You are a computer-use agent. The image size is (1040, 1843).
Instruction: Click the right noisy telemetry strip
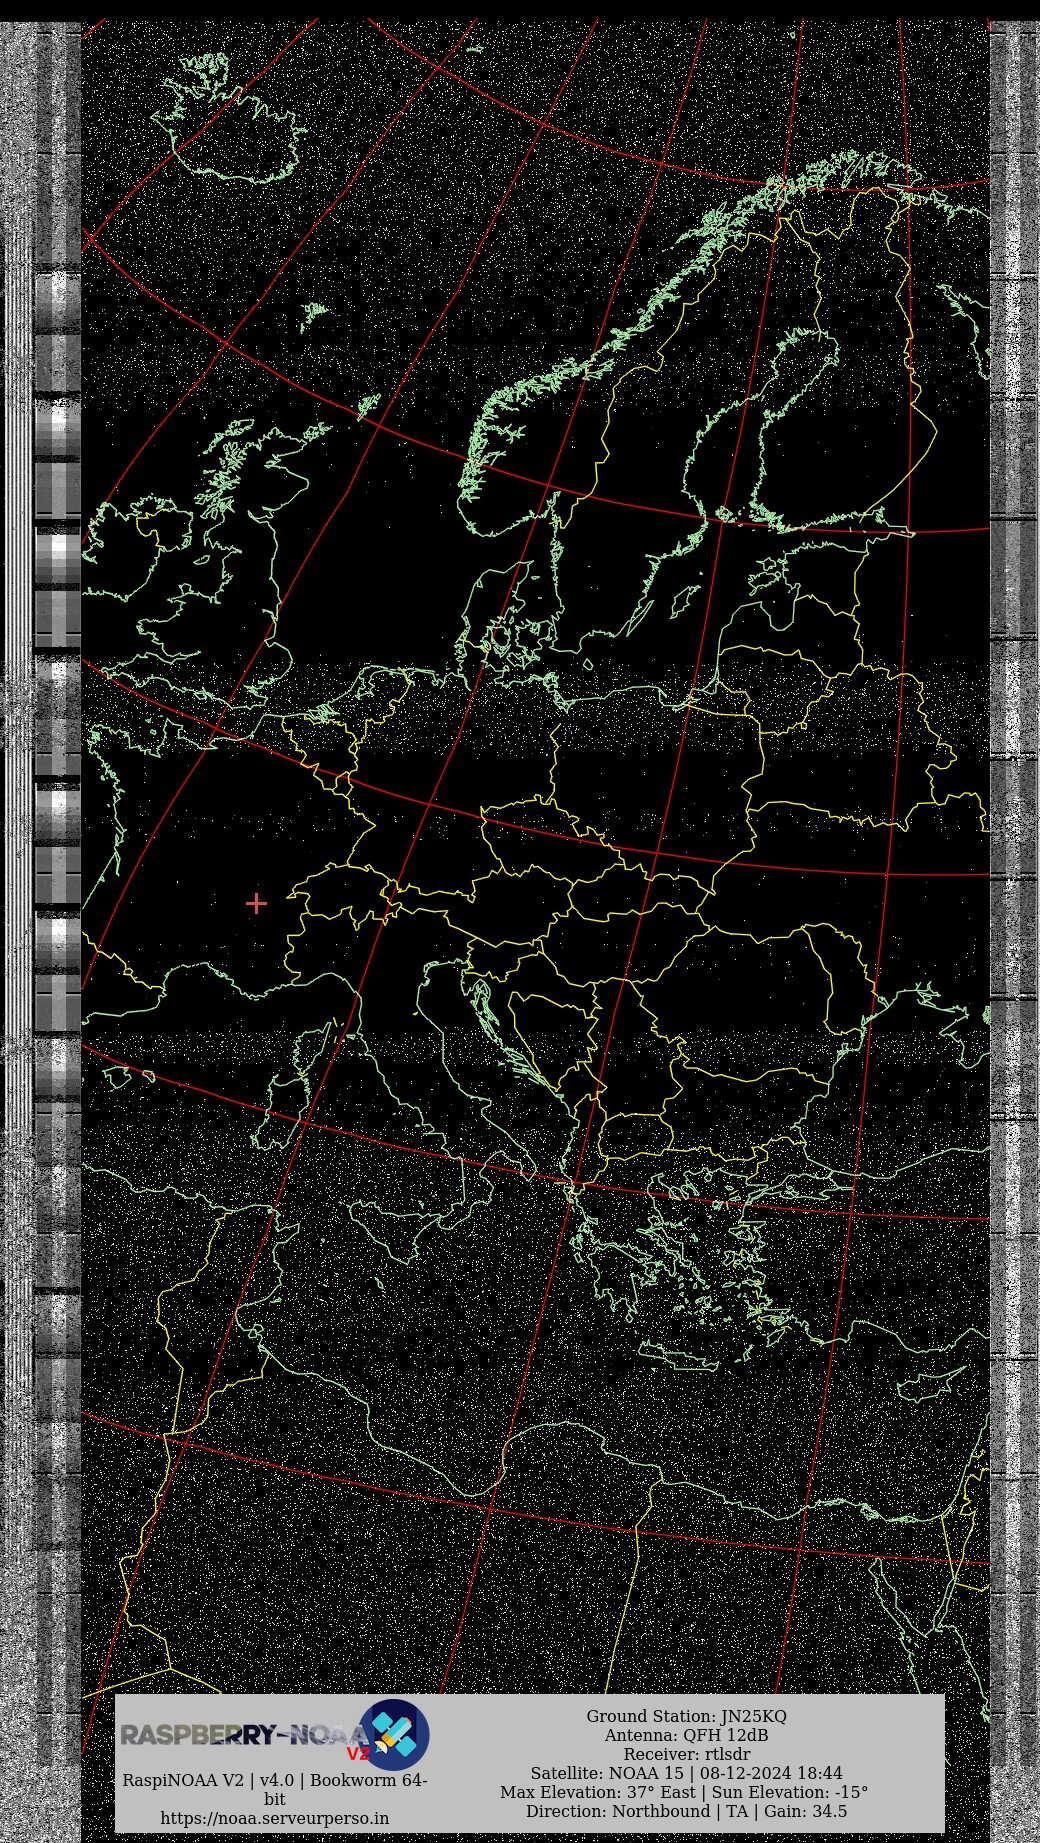pyautogui.click(x=1014, y=700)
